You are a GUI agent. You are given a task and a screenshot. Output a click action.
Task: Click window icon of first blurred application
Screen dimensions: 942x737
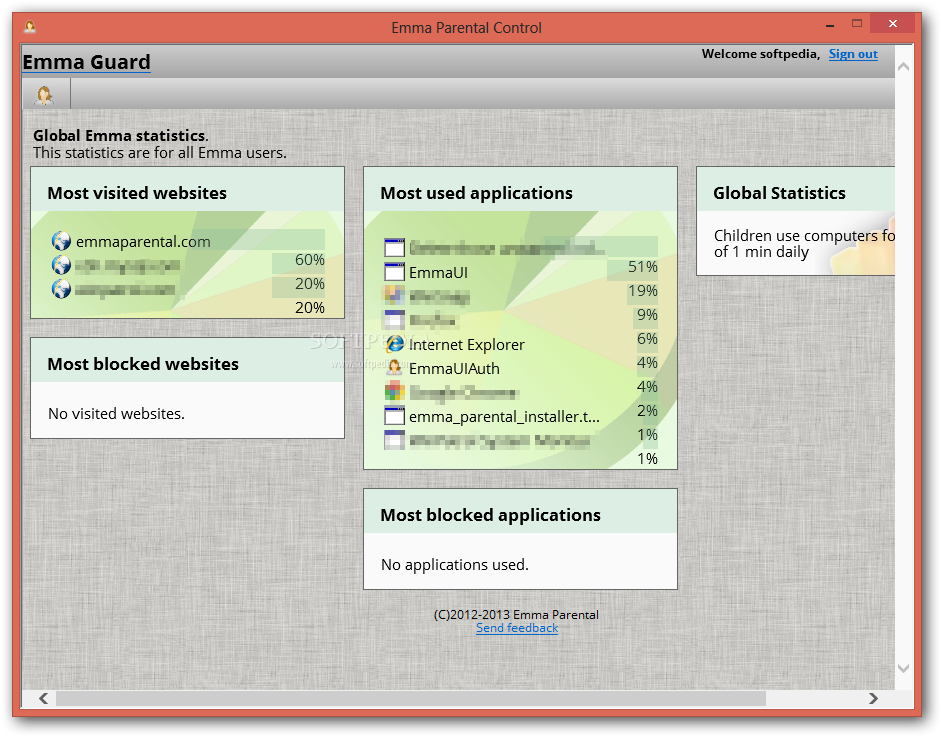tap(394, 247)
